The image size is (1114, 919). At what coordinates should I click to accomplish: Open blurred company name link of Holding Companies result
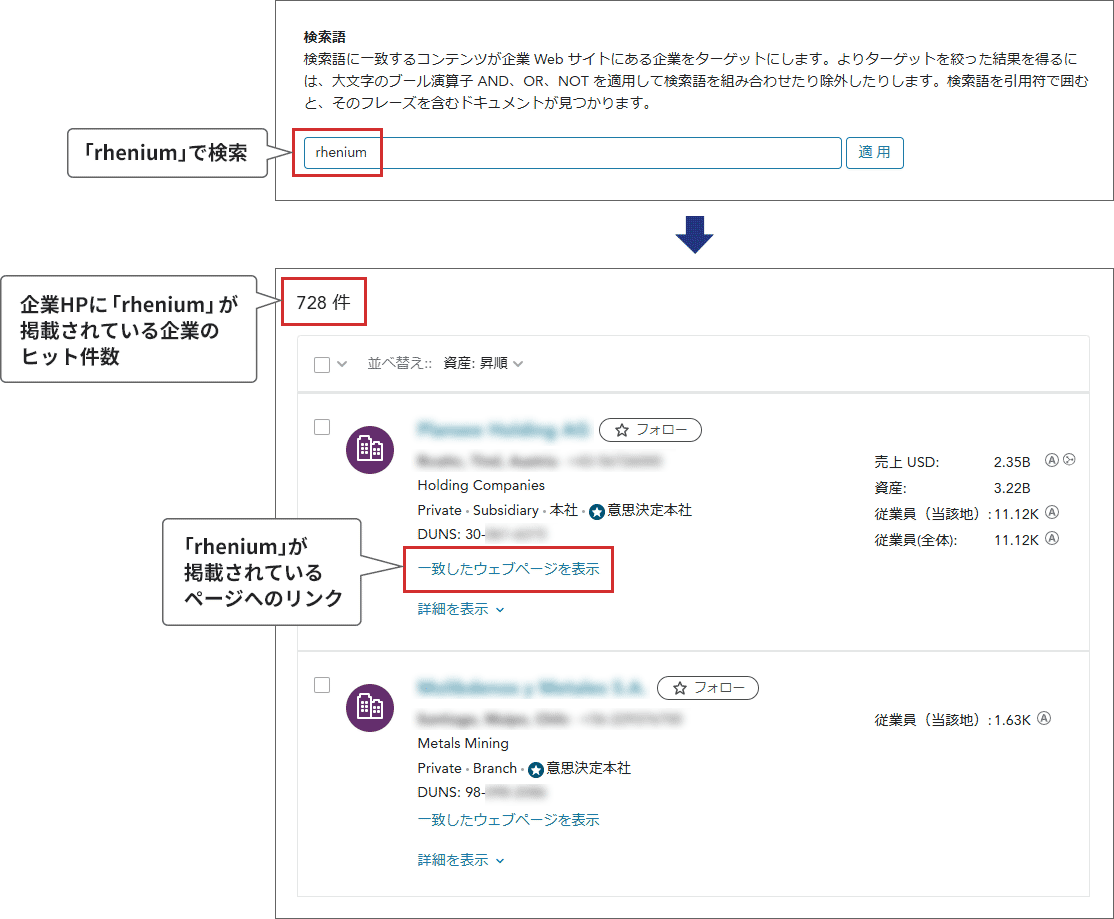503,430
